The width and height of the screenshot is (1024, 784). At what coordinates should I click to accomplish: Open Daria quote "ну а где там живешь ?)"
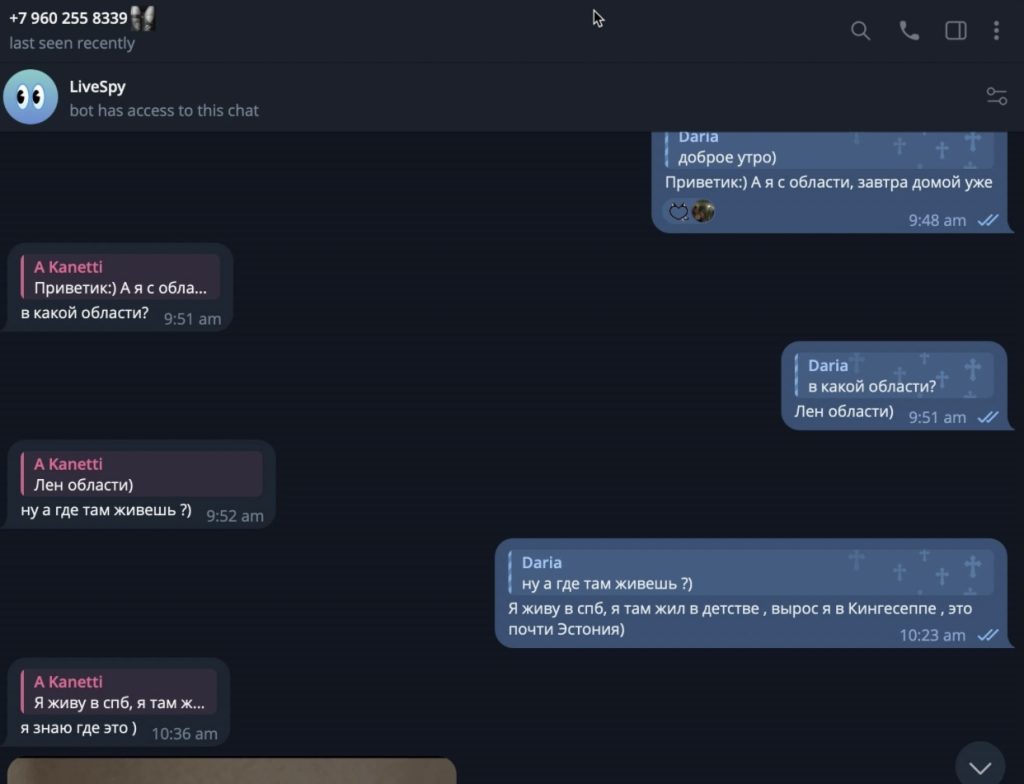coord(751,573)
